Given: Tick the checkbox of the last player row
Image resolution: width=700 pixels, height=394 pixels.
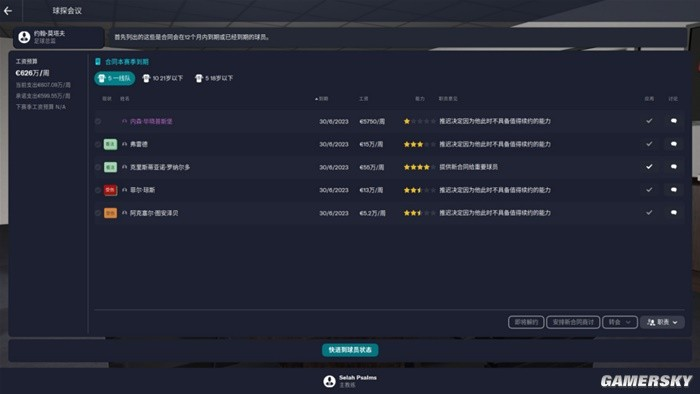Looking at the screenshot, I should point(98,213).
